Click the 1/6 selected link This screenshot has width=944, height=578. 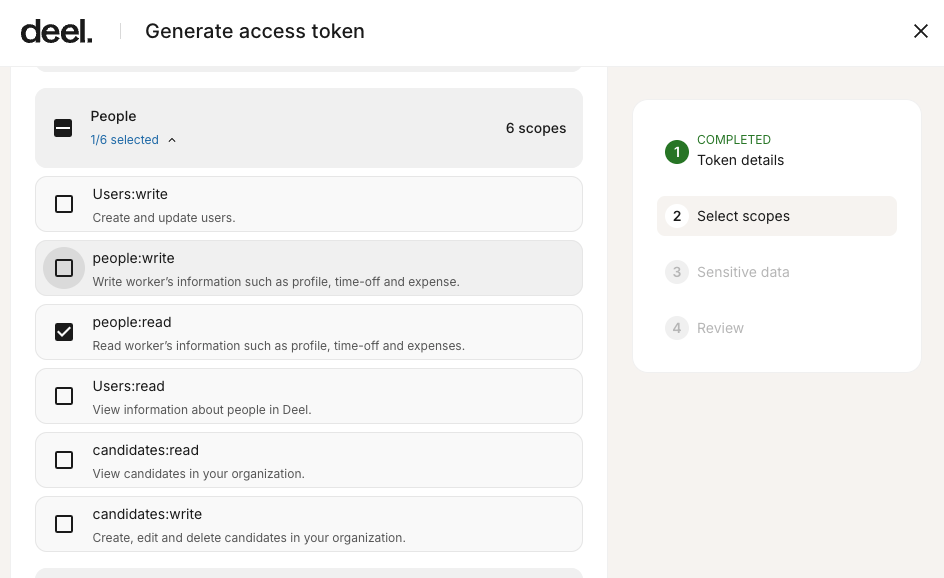[124, 140]
